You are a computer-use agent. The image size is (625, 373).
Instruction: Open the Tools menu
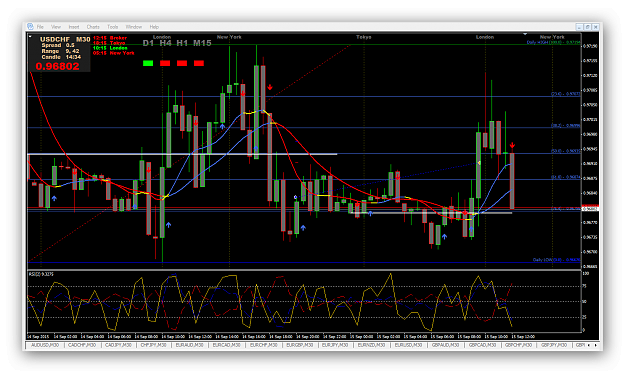click(x=112, y=27)
